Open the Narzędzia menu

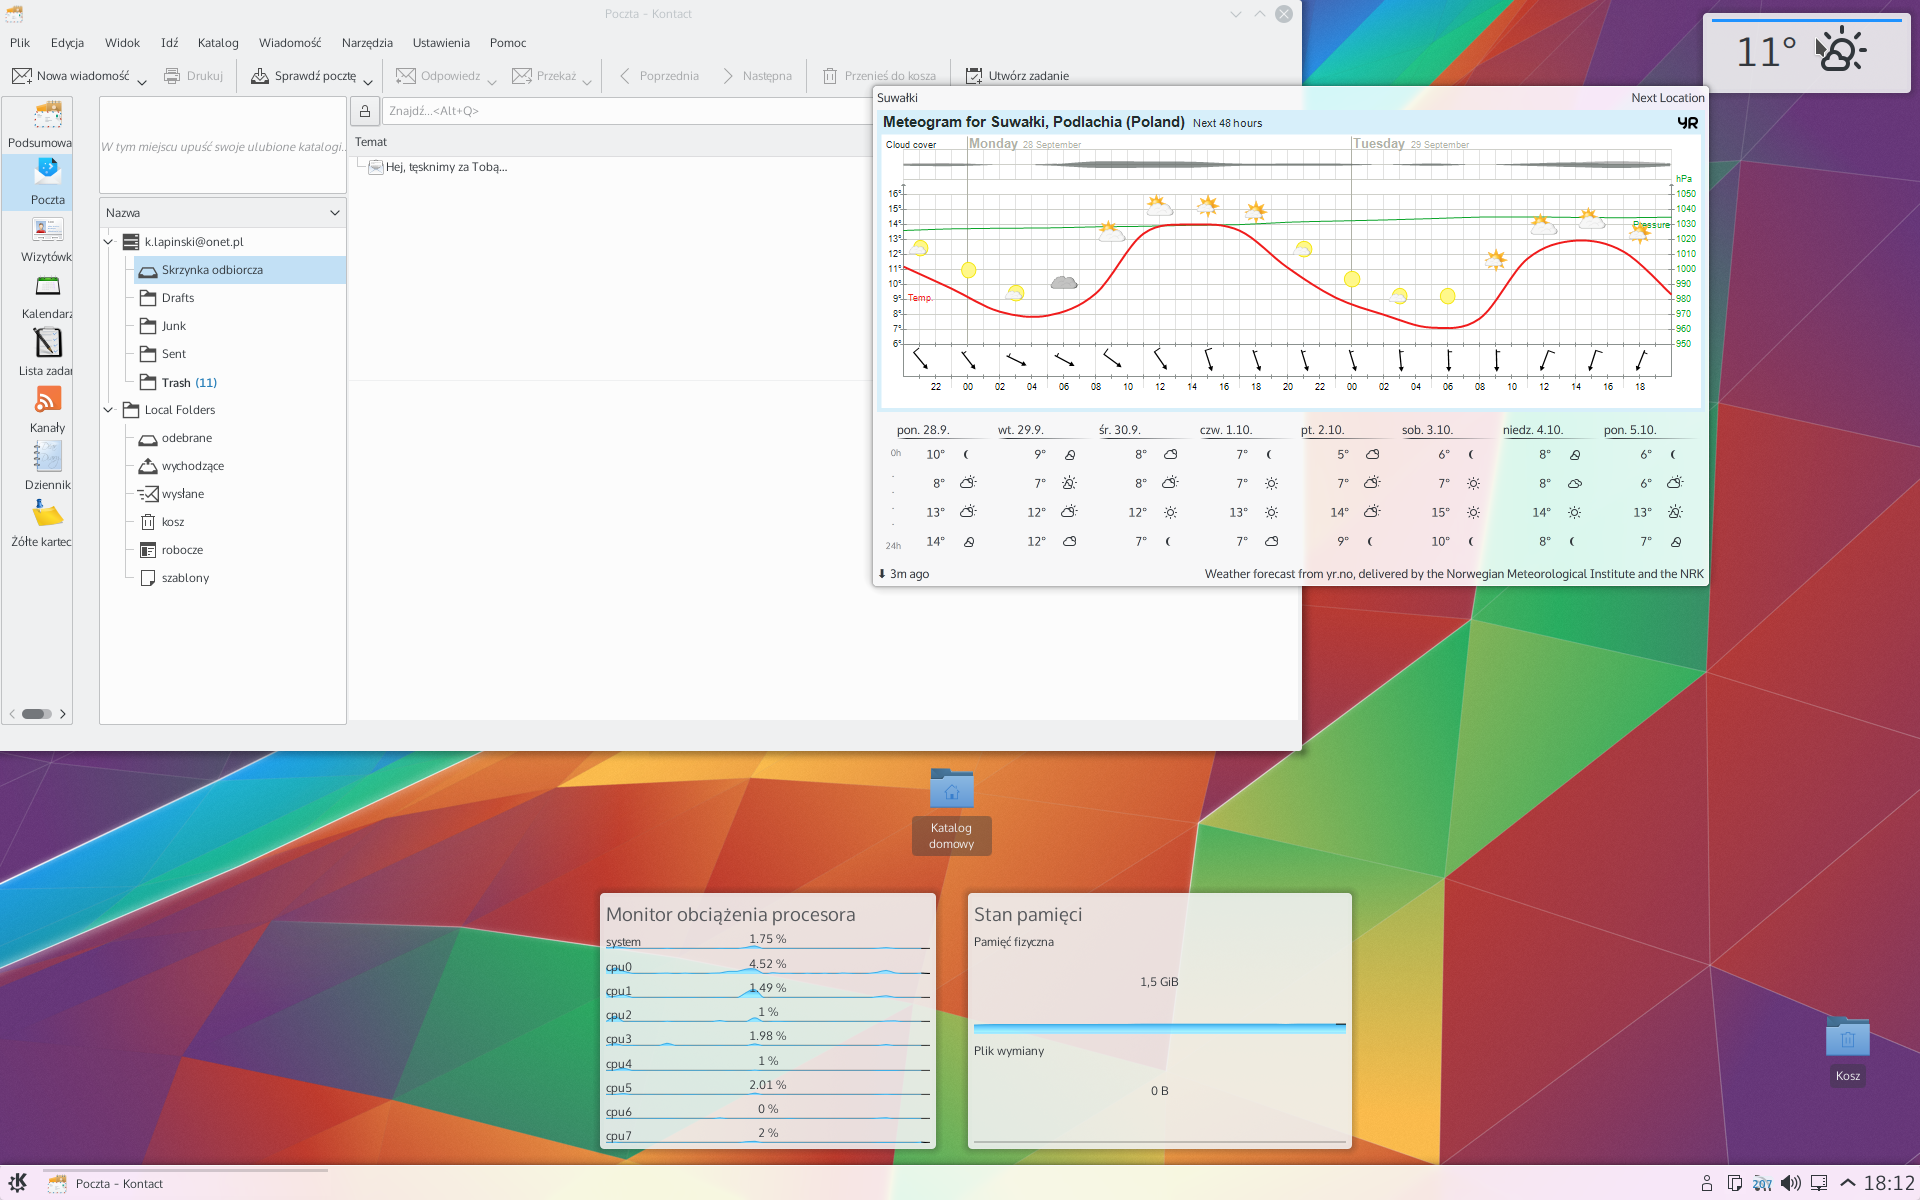(x=367, y=43)
